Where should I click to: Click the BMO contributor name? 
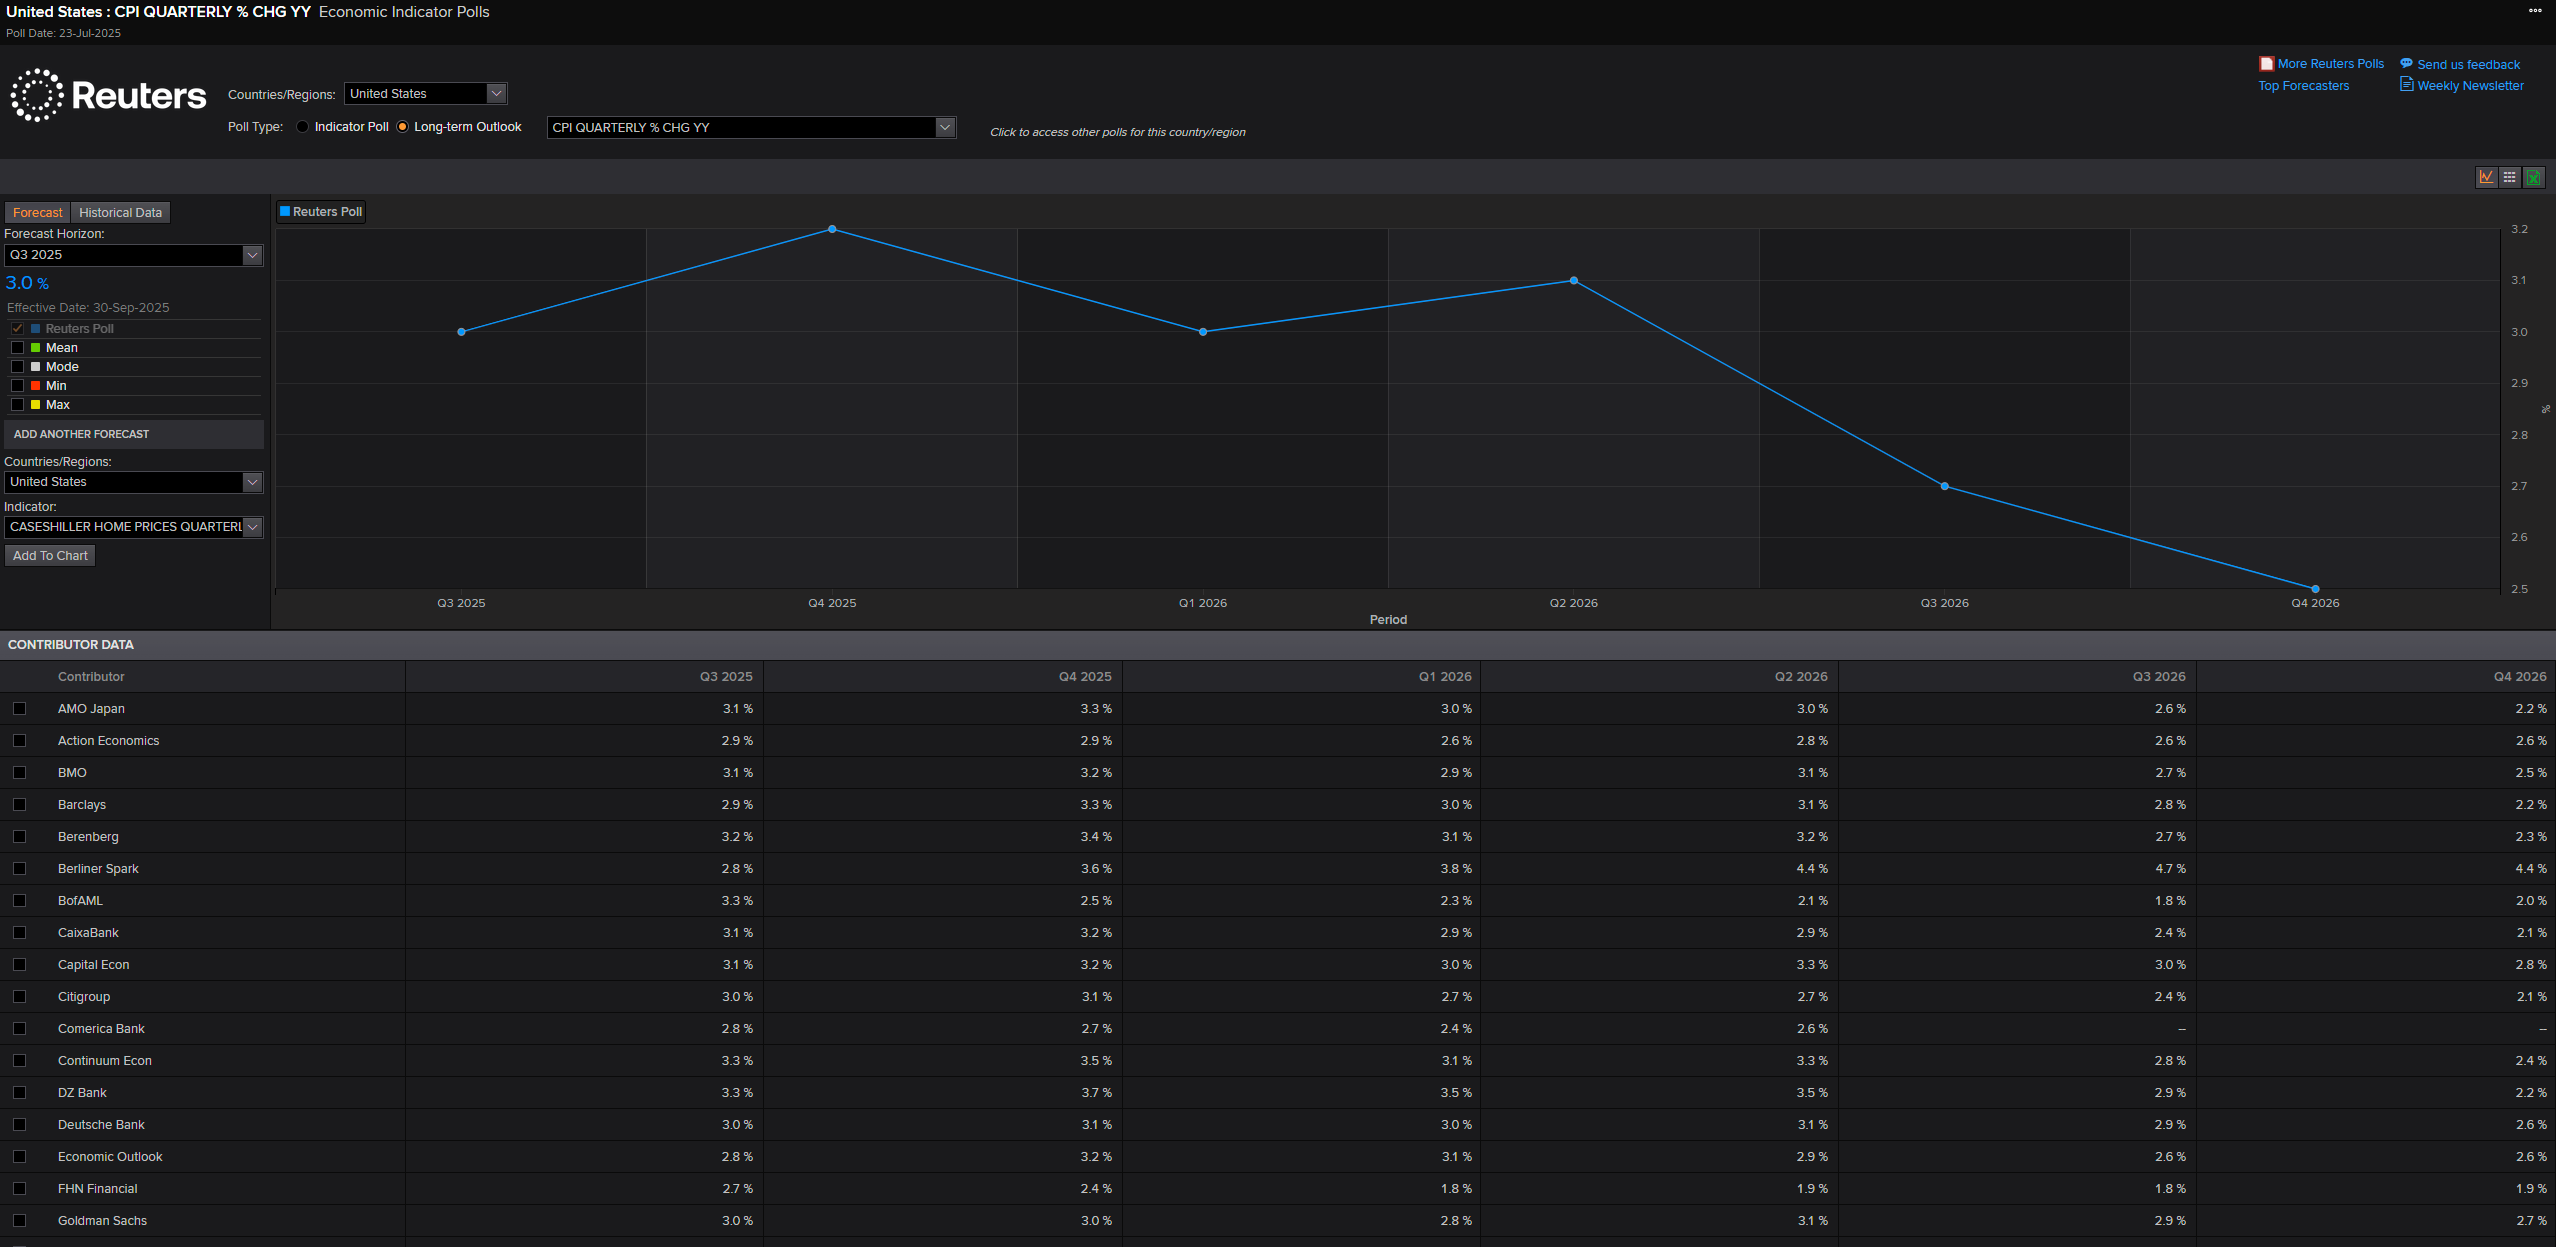pyautogui.click(x=72, y=773)
